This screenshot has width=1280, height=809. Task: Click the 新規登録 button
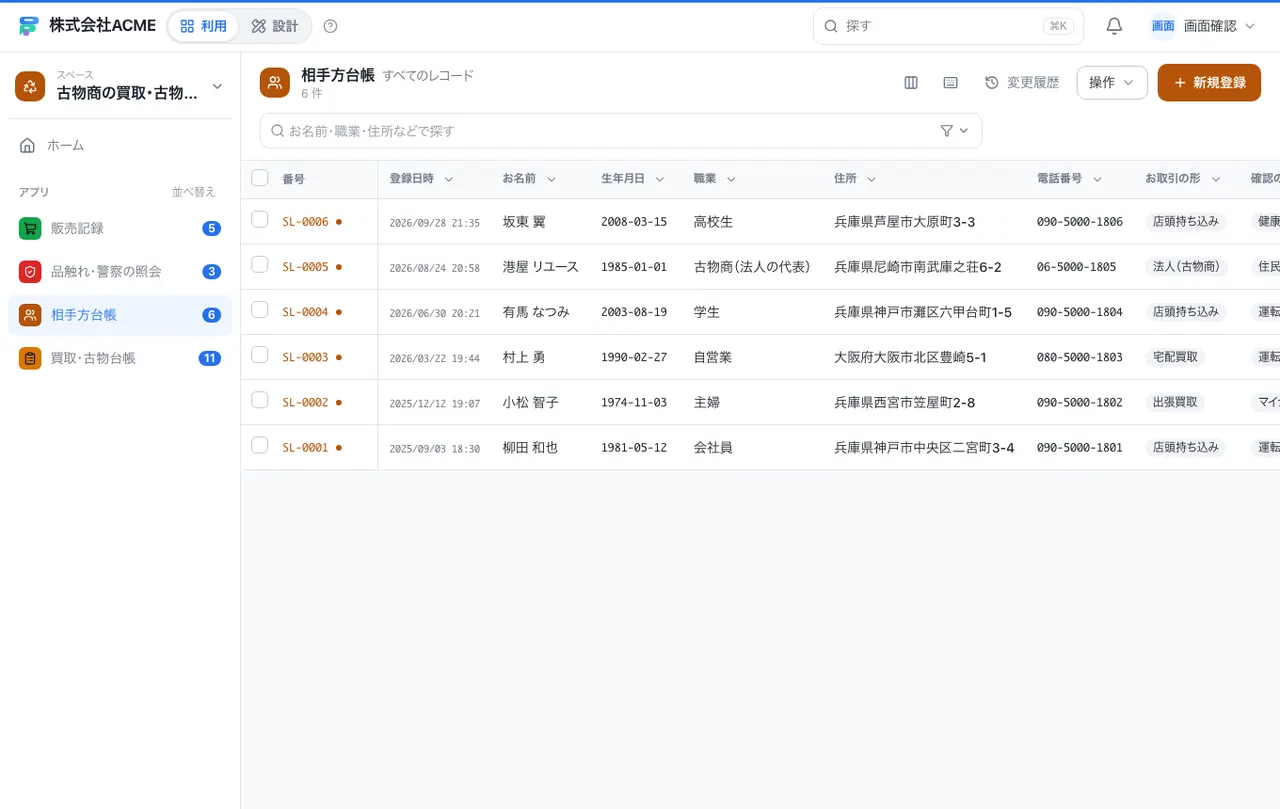click(1209, 83)
